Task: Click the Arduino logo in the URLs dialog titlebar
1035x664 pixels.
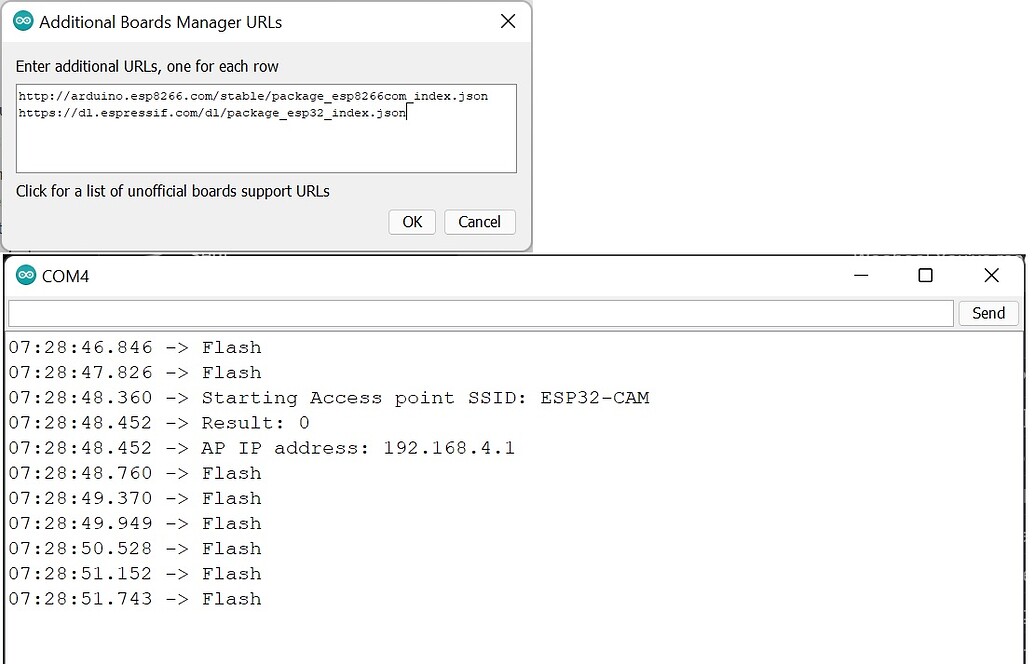Action: point(23,20)
